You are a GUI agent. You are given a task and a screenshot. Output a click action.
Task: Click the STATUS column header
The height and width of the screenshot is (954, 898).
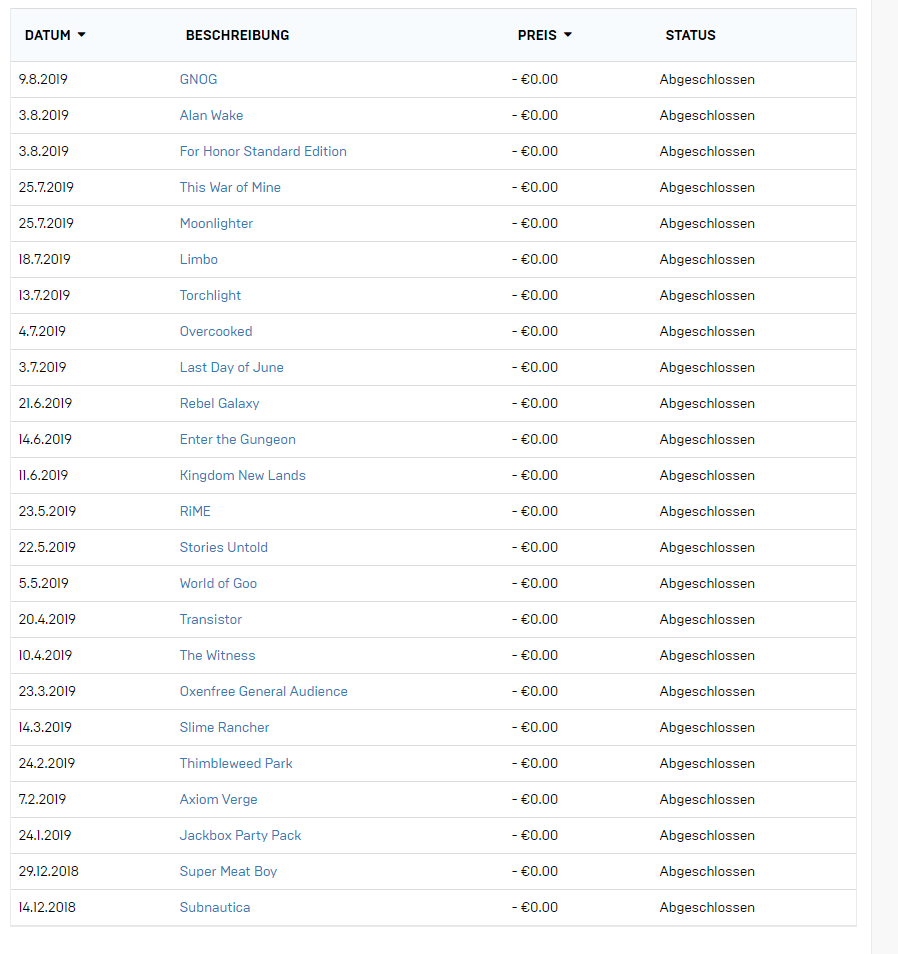(691, 35)
